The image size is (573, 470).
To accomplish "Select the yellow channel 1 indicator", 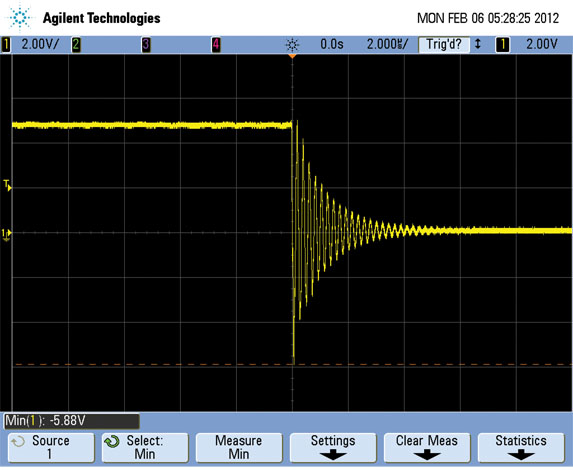I will pos(5,45).
